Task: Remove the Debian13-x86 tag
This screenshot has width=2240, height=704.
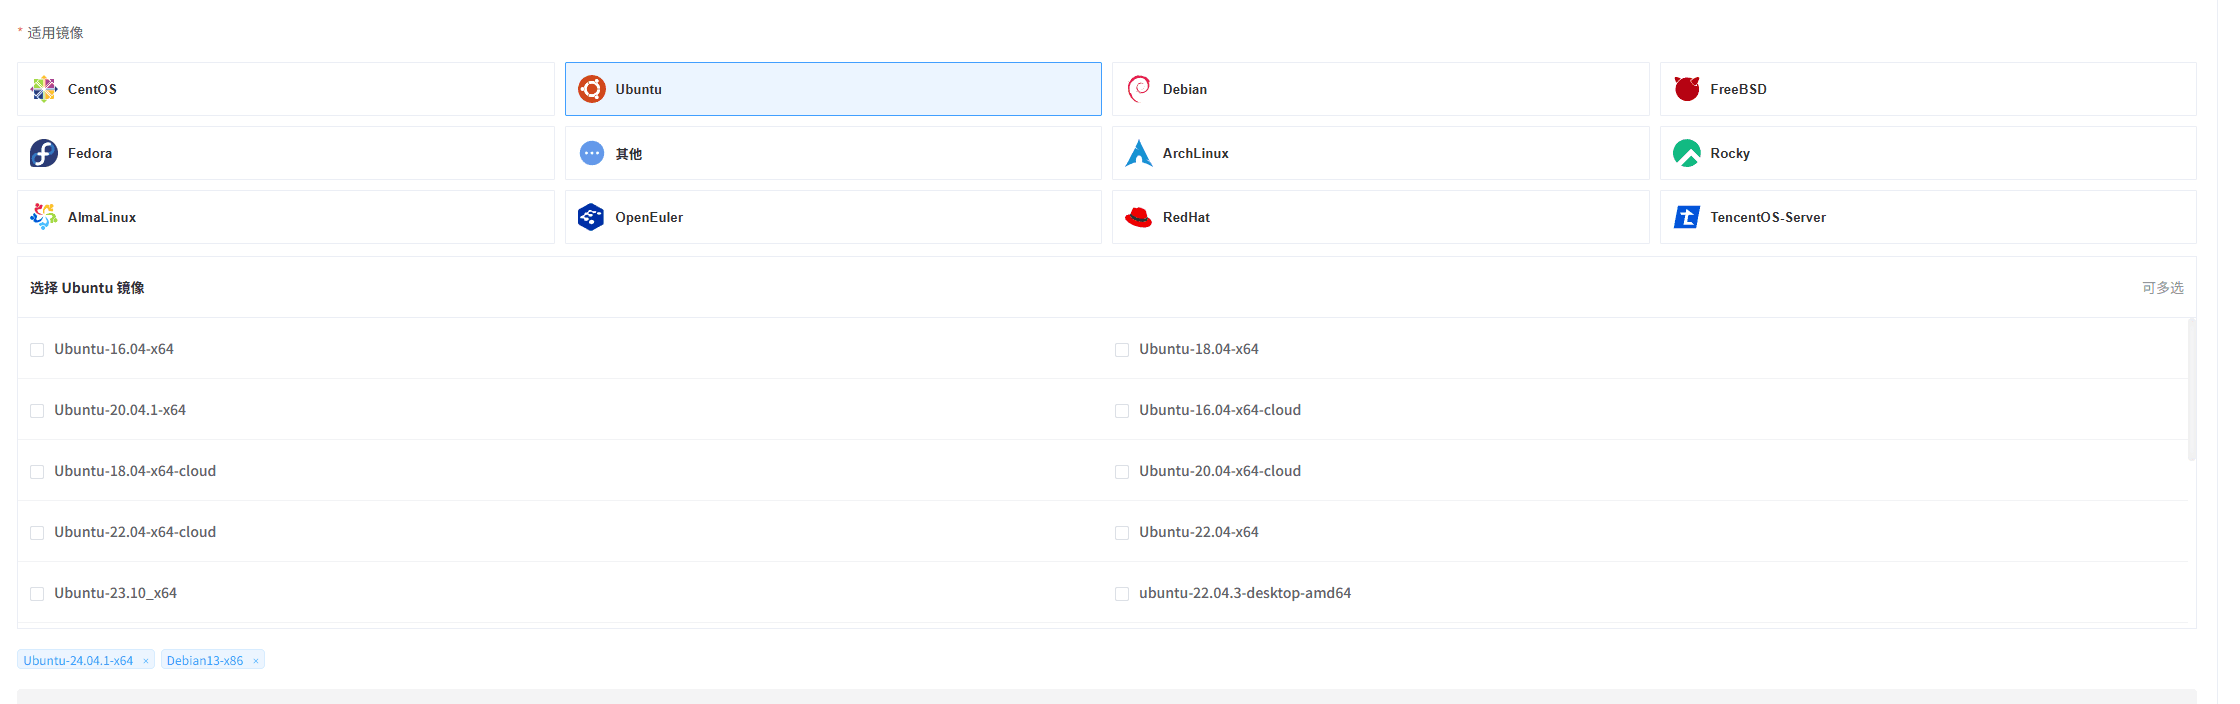Action: coord(256,661)
